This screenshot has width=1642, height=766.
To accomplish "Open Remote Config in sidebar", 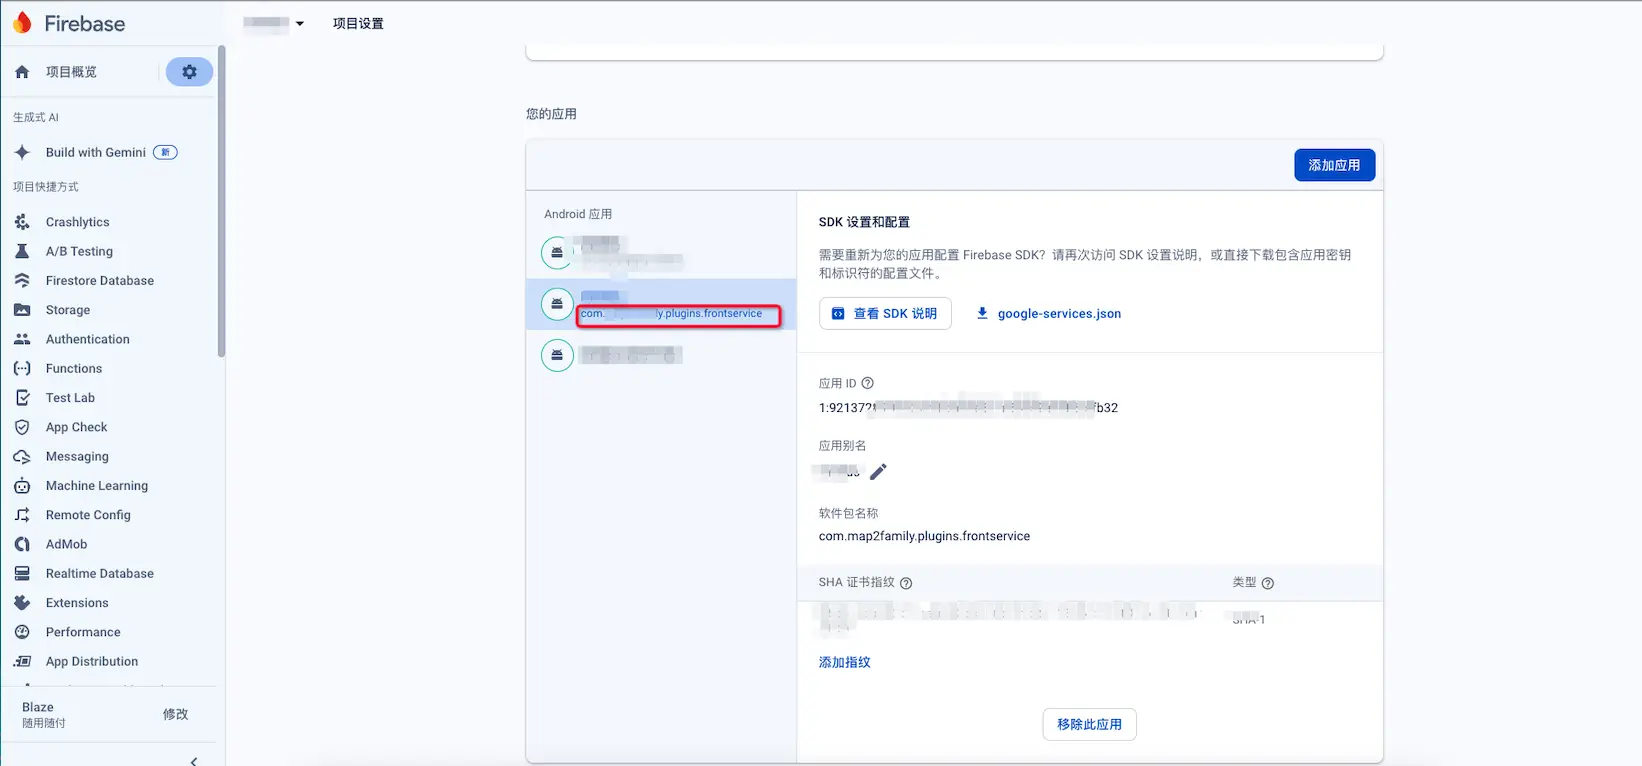I will [x=88, y=515].
